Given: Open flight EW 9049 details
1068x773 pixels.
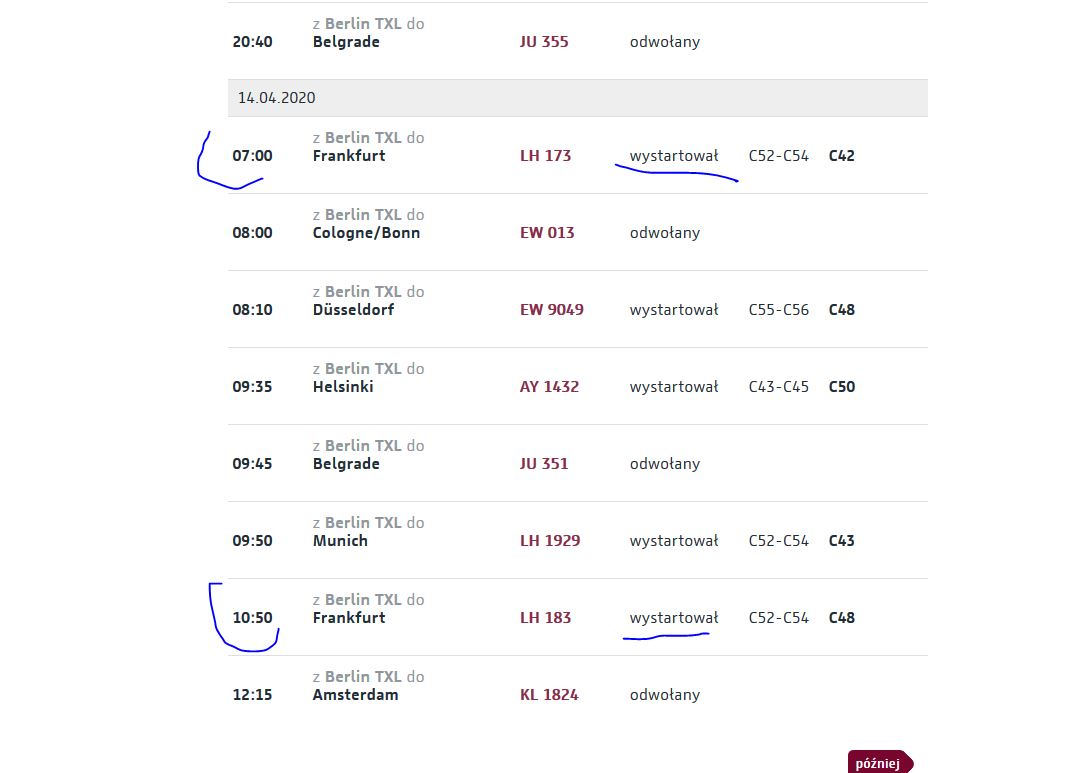Looking at the screenshot, I should coord(552,309).
